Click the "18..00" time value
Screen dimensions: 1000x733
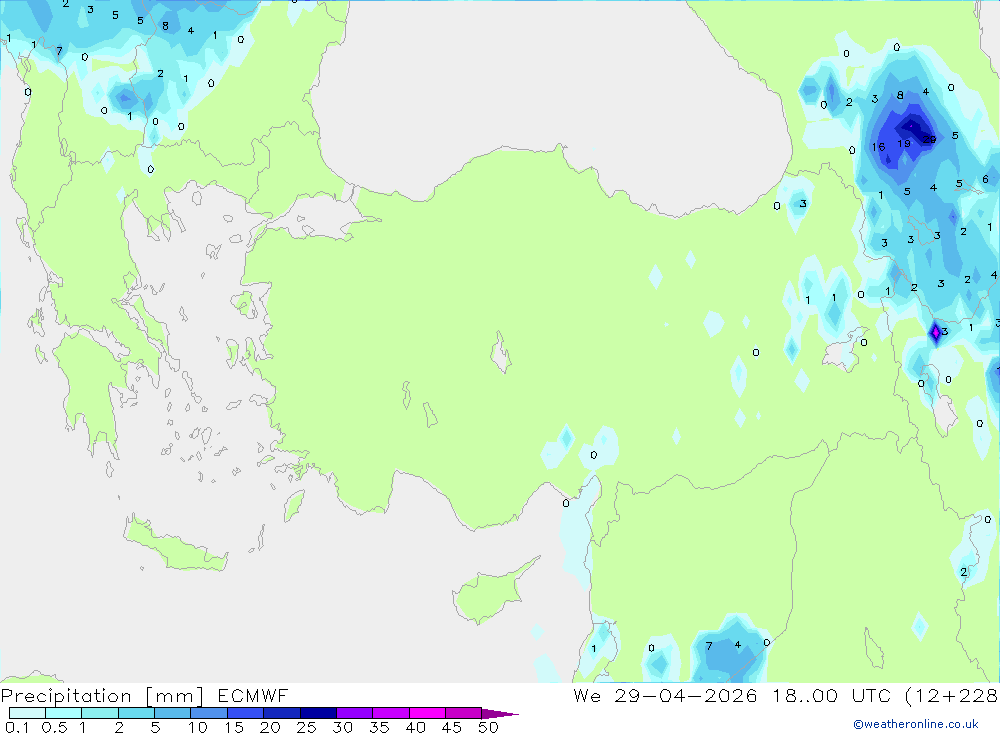point(805,696)
